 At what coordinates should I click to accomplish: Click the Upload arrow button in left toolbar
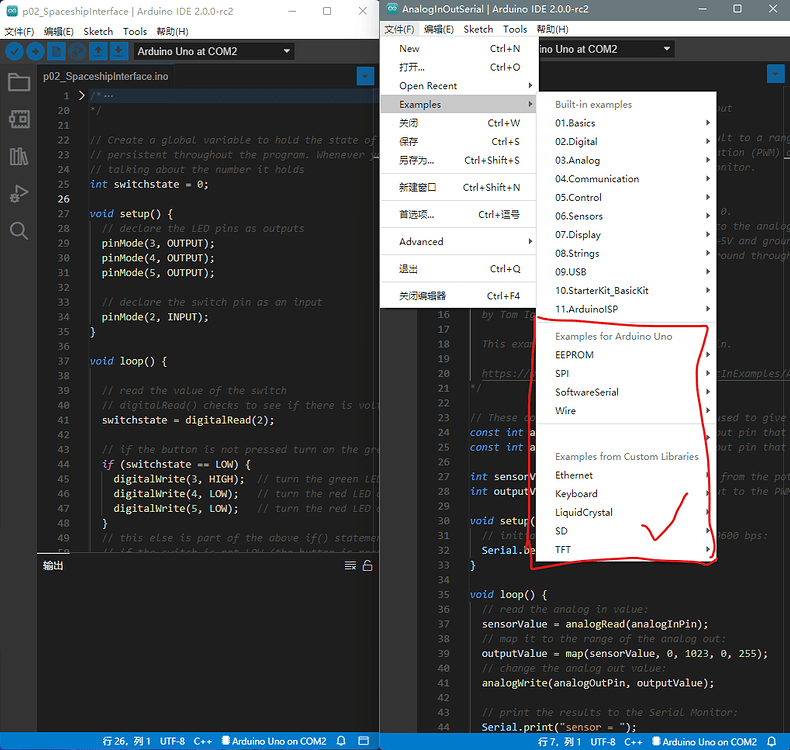tap(35, 51)
